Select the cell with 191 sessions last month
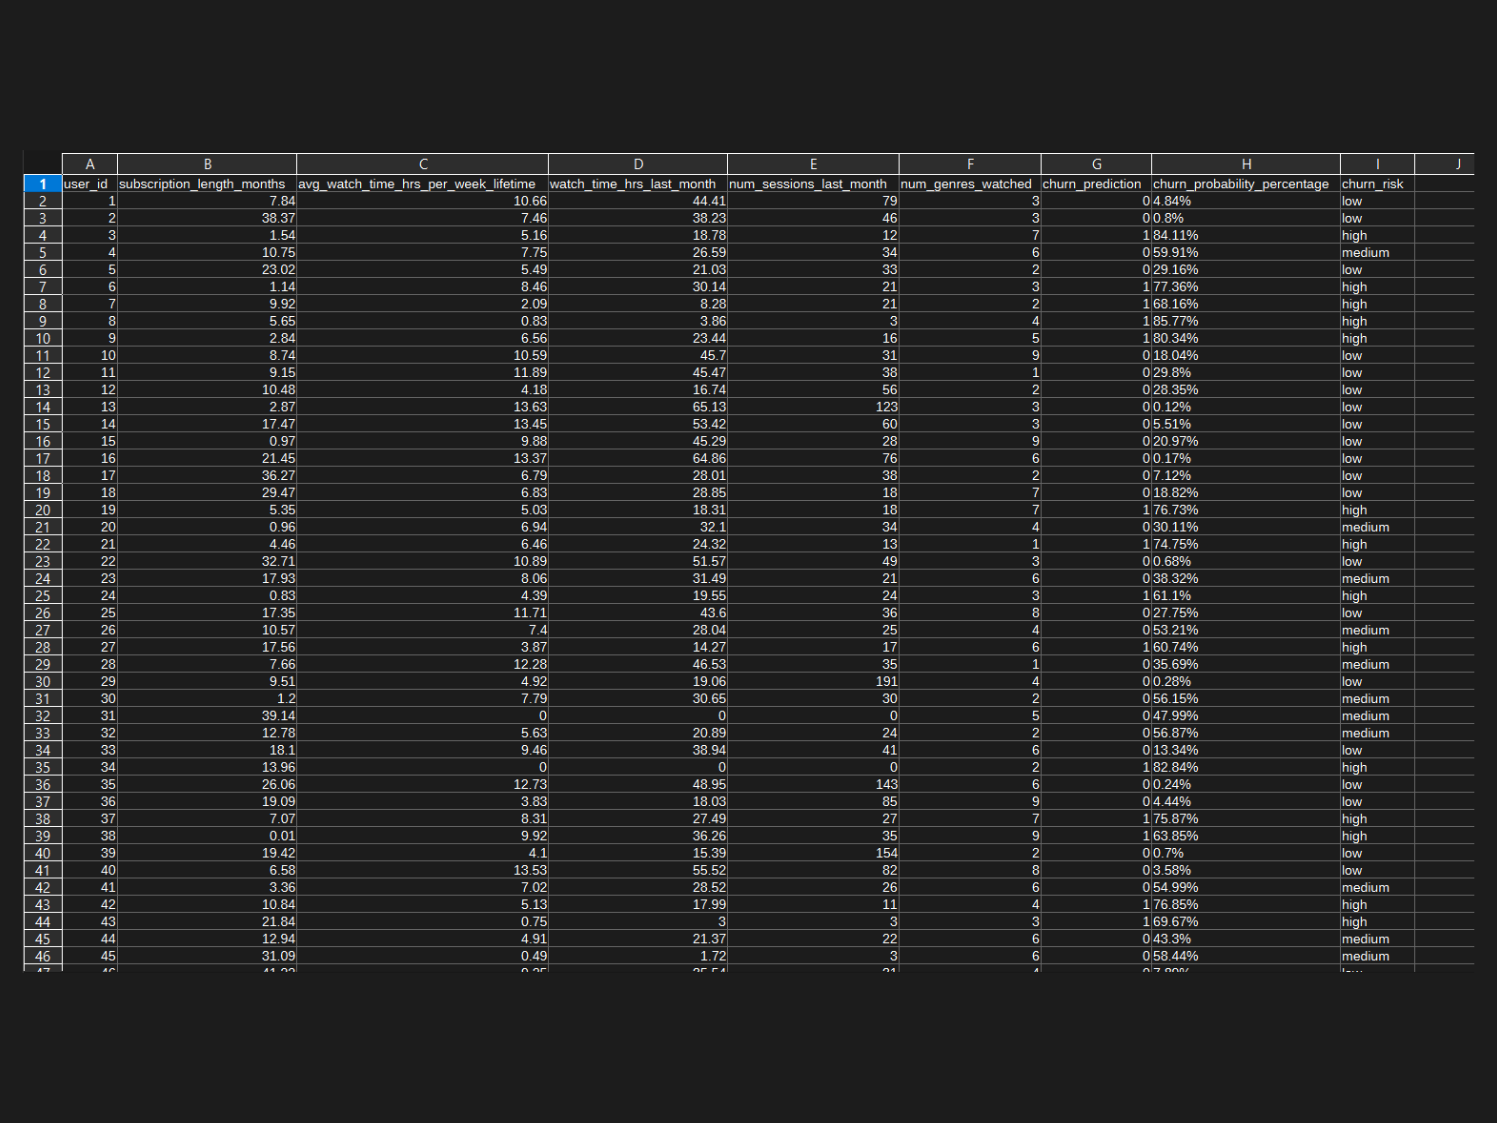The image size is (1497, 1123). (x=813, y=681)
